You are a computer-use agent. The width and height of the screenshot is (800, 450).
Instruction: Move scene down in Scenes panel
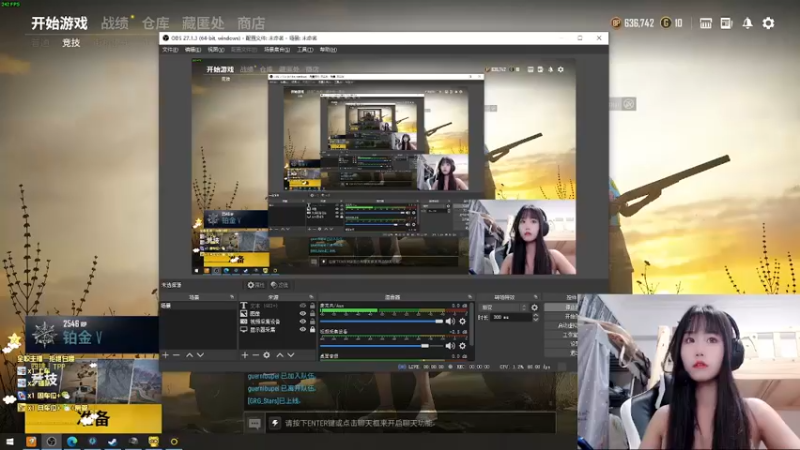click(x=201, y=355)
